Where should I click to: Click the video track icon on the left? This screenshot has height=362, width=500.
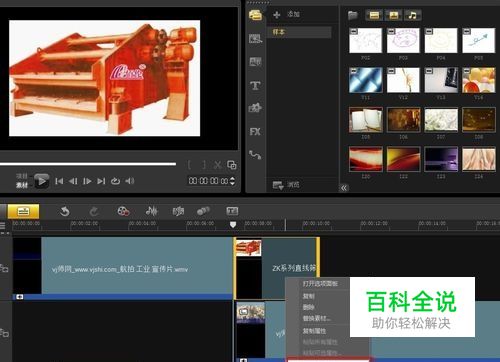4,268
